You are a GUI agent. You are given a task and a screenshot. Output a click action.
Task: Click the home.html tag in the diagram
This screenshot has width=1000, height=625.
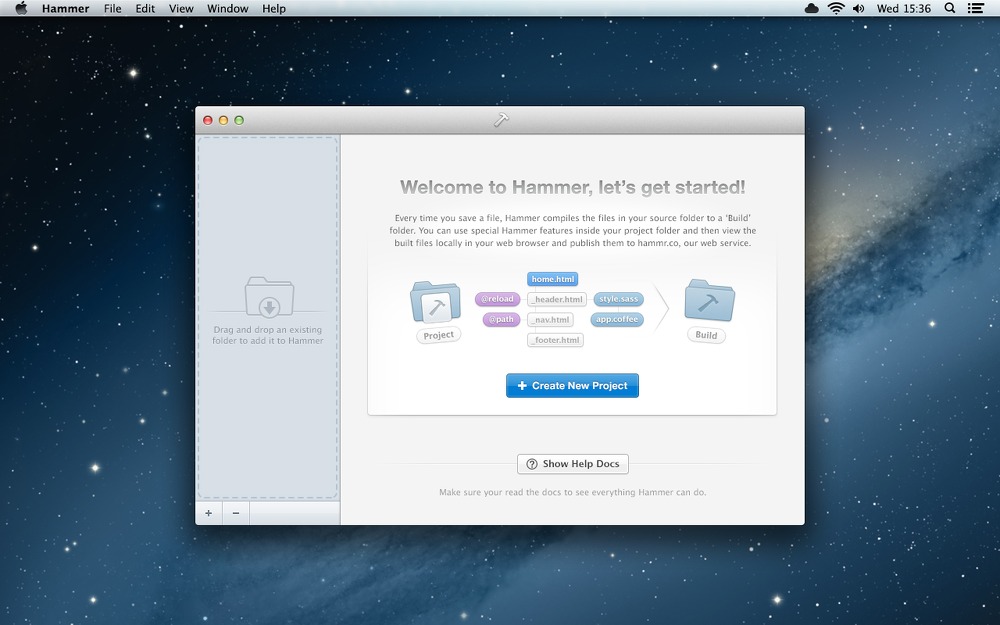coord(553,279)
